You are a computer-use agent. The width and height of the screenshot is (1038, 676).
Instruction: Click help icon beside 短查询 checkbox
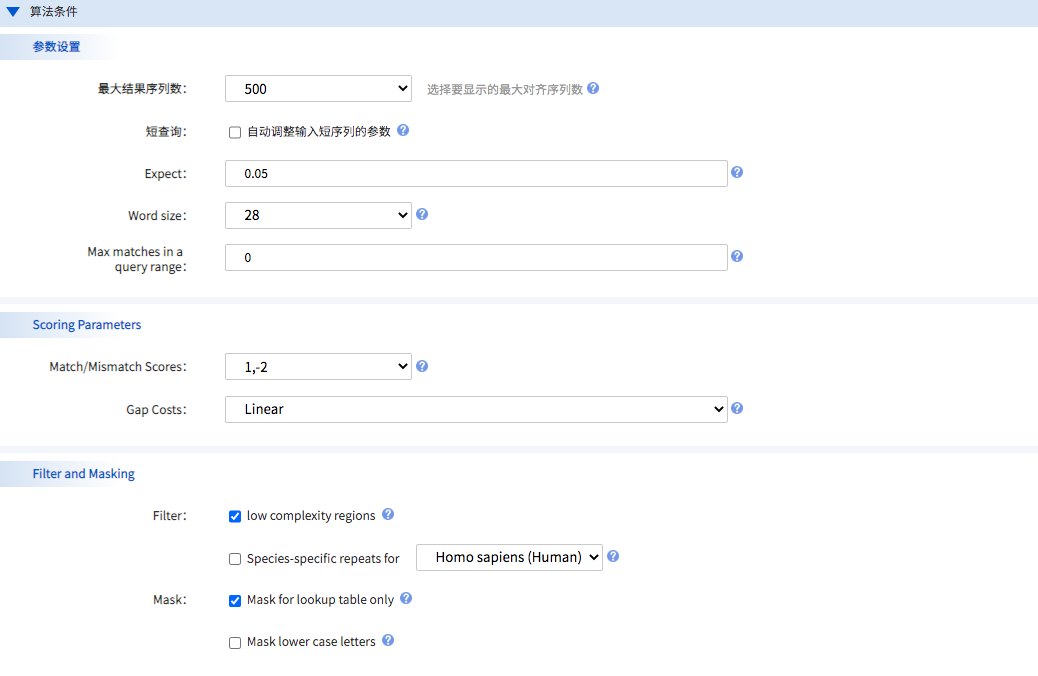(x=403, y=131)
